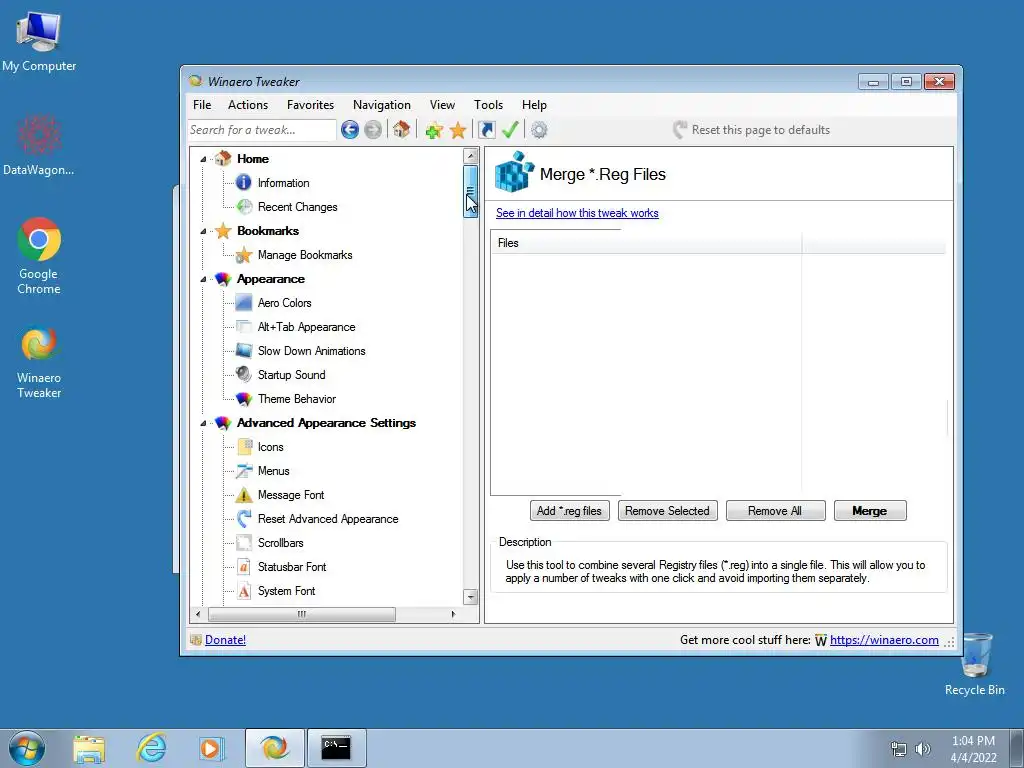Click the add bookmark green-plus star icon

tap(434, 130)
